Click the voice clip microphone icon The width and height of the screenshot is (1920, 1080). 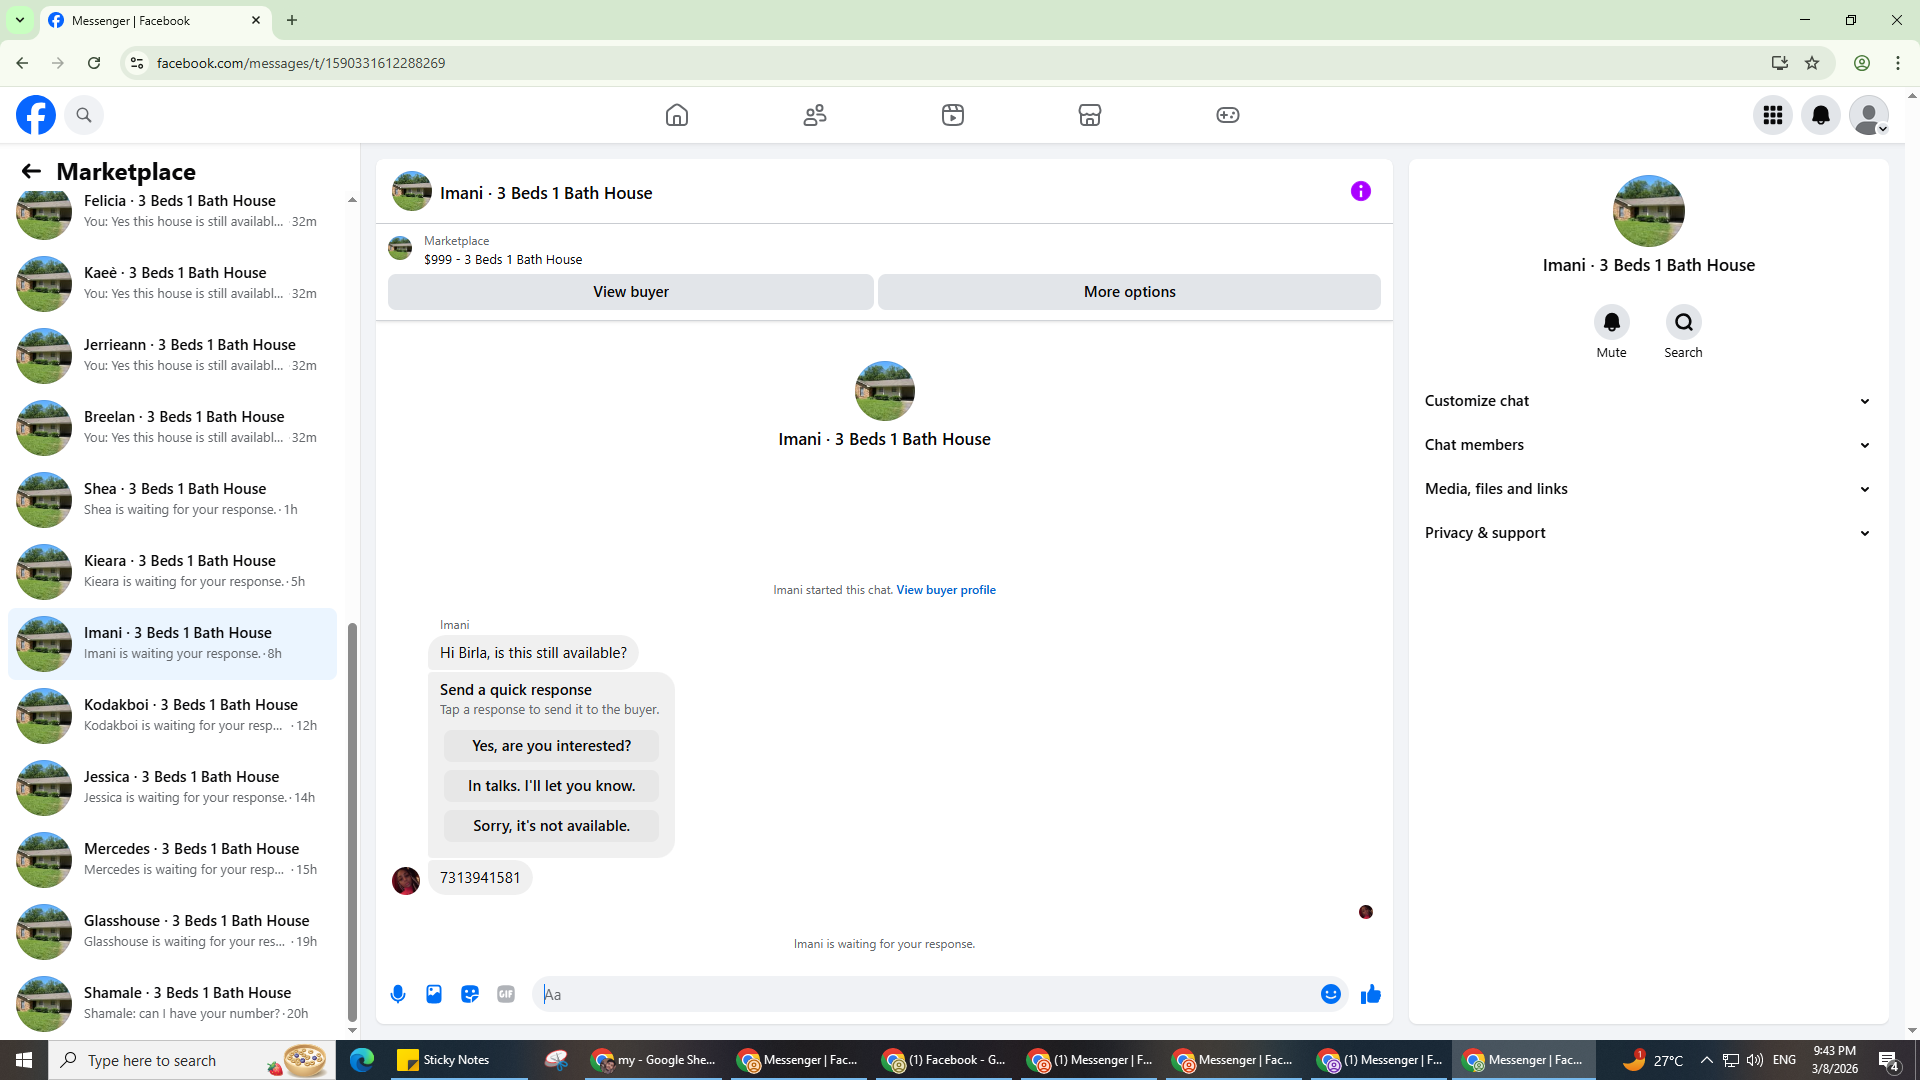point(398,994)
